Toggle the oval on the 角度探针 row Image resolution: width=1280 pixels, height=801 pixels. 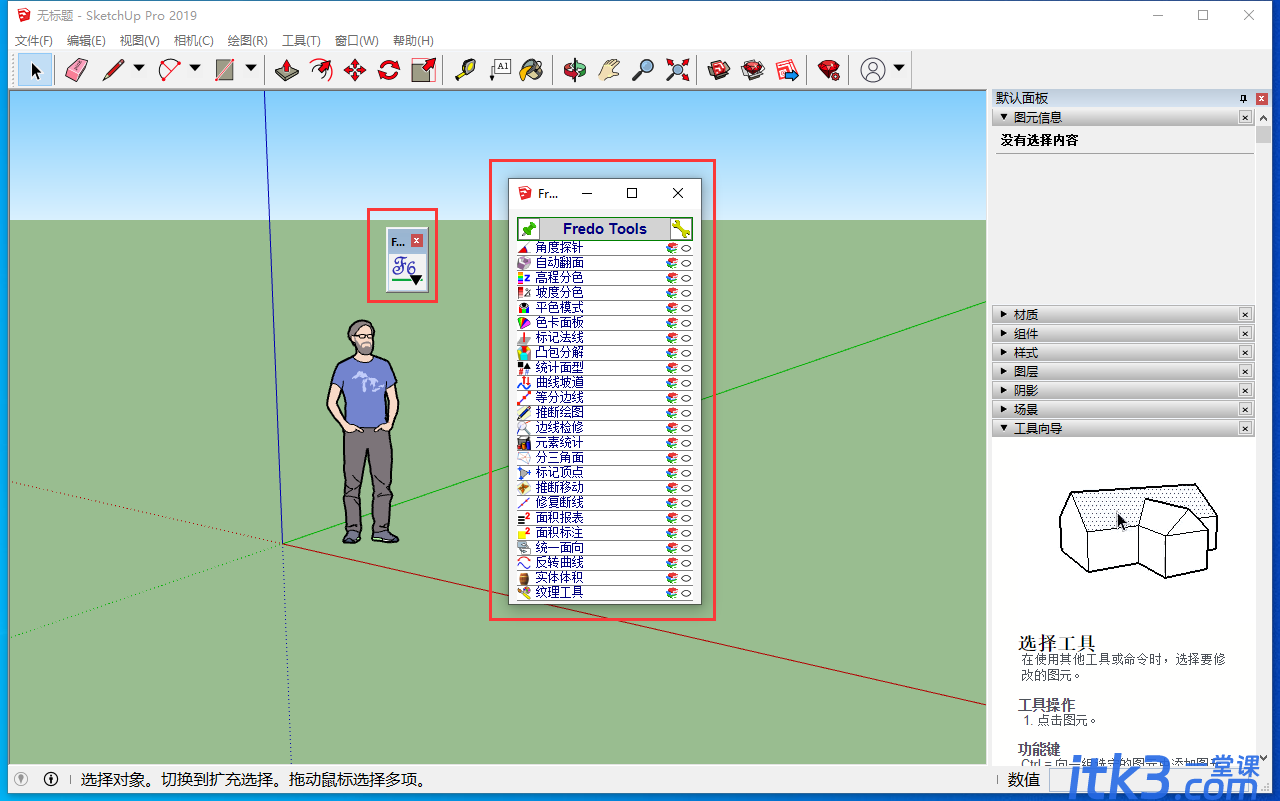[x=687, y=248]
